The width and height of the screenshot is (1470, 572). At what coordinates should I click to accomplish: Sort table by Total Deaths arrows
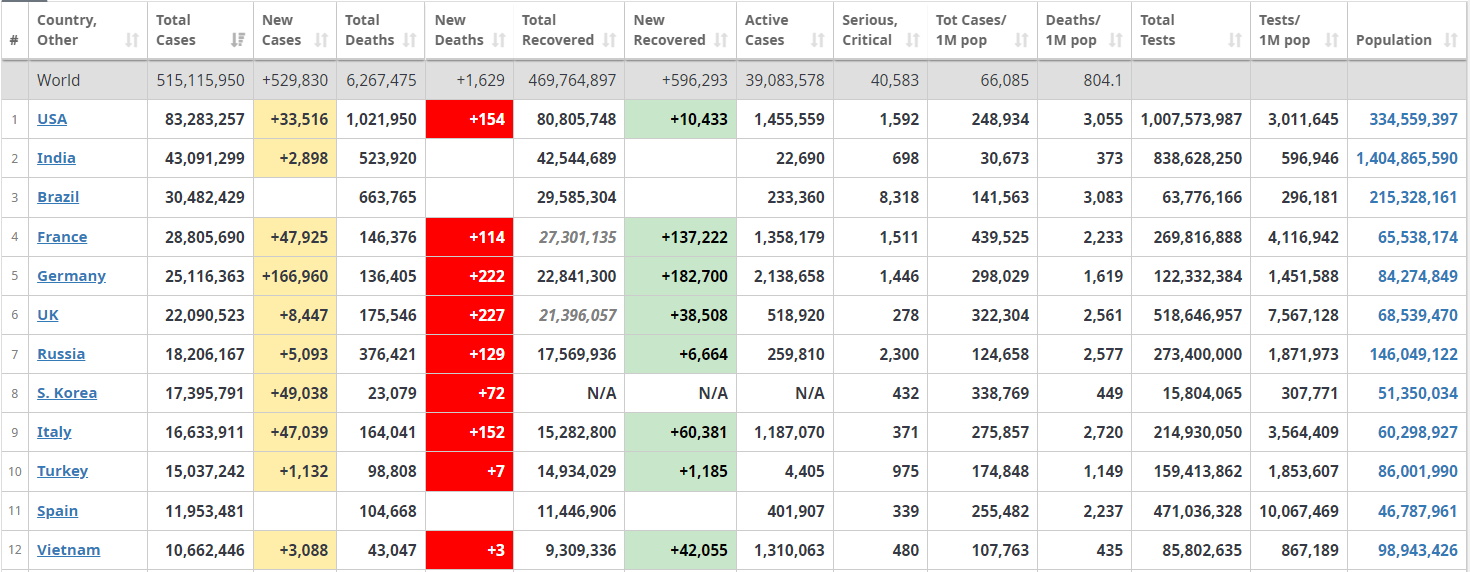[x=410, y=40]
